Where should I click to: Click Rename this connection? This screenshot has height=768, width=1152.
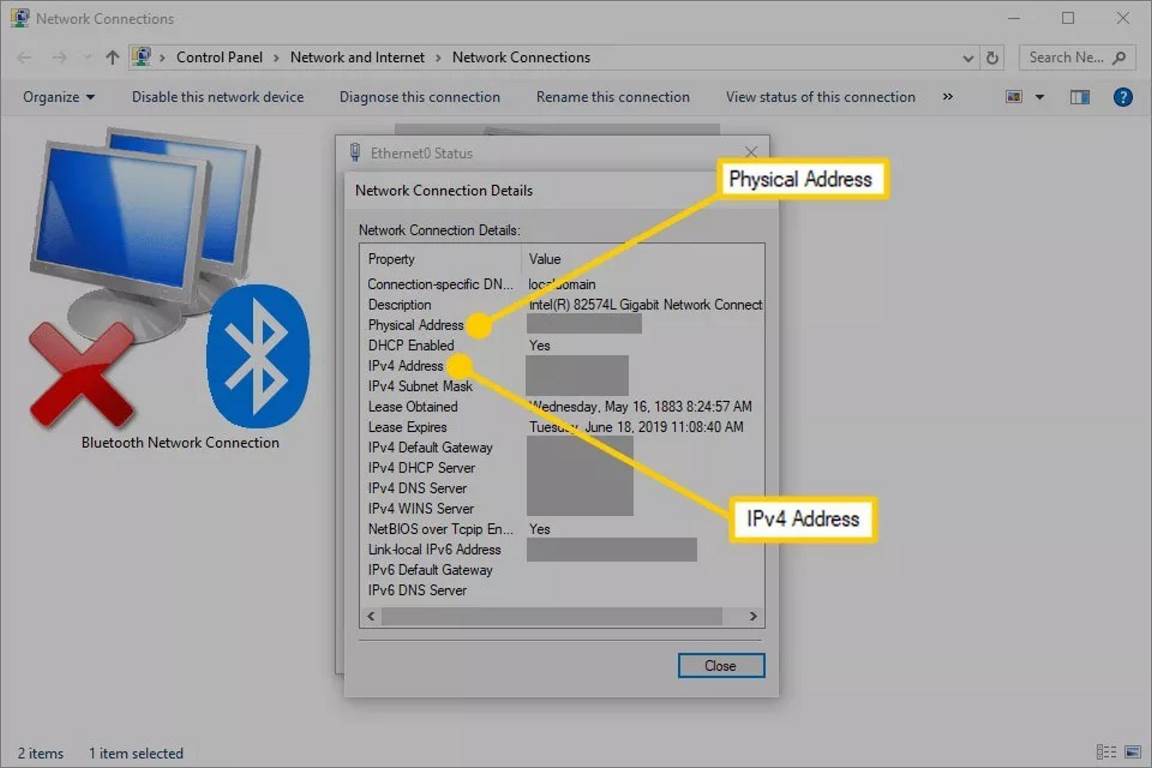coord(612,97)
